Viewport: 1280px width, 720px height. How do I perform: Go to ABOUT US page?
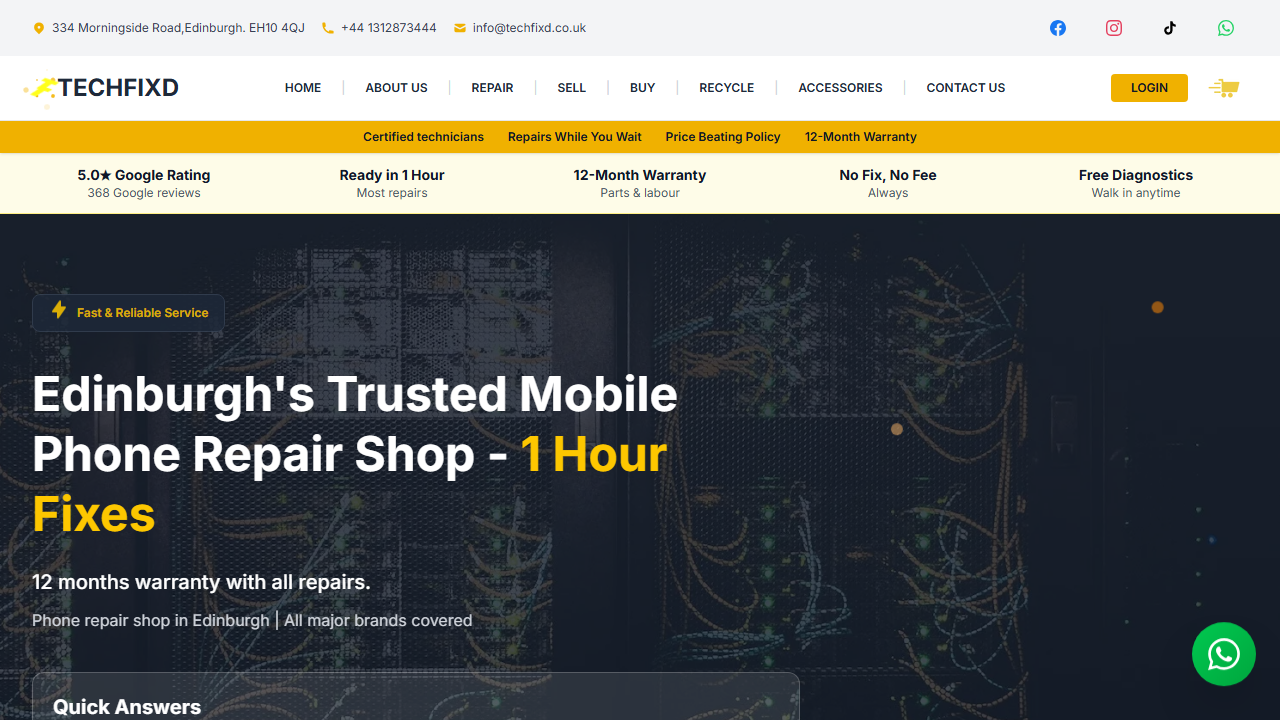click(x=397, y=88)
